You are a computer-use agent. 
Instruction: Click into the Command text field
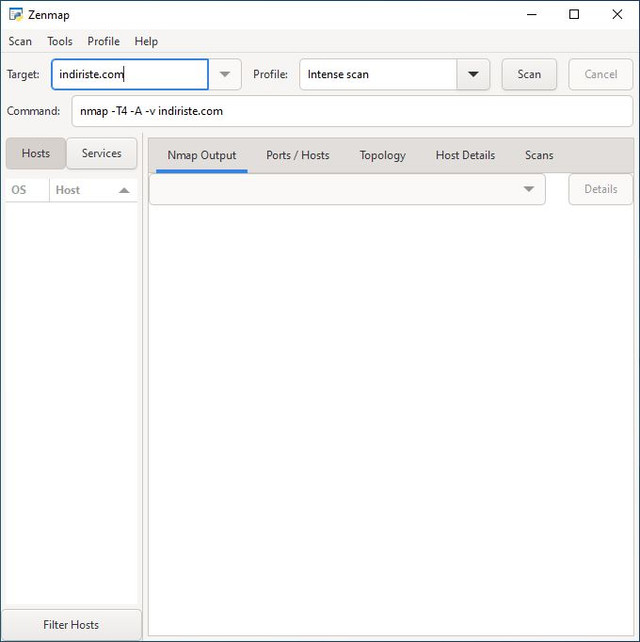point(352,111)
